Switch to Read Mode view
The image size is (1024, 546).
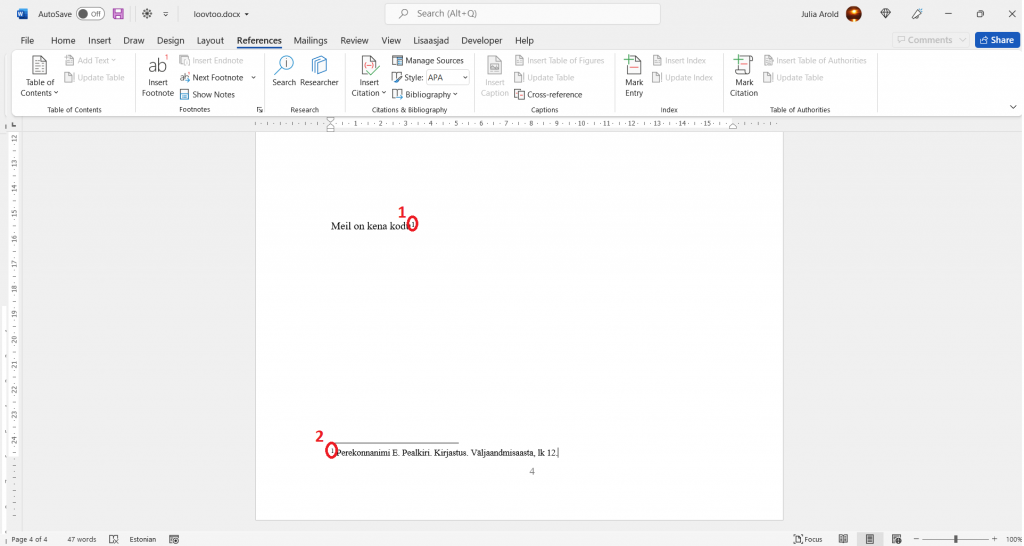point(843,539)
